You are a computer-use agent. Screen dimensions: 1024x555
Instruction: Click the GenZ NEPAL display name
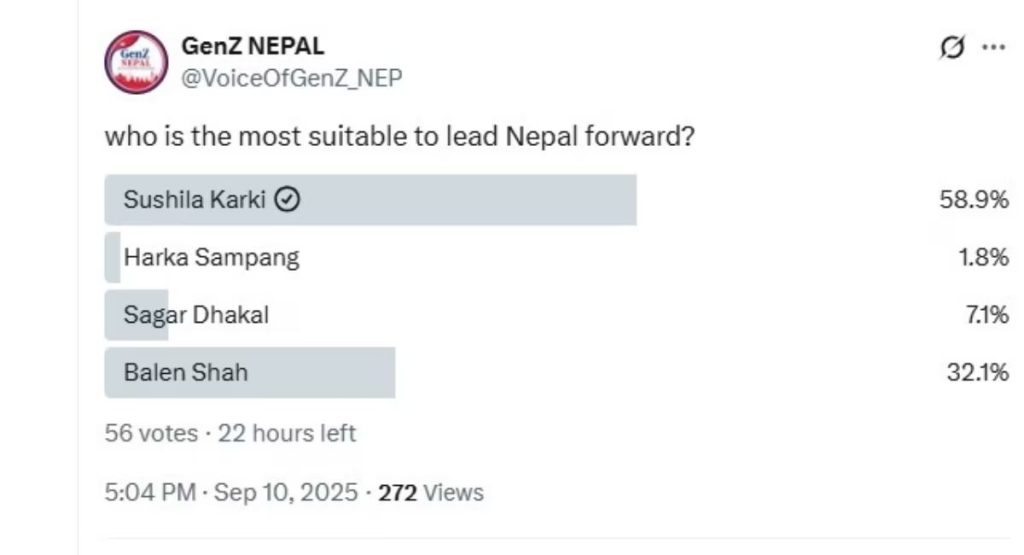click(x=252, y=46)
